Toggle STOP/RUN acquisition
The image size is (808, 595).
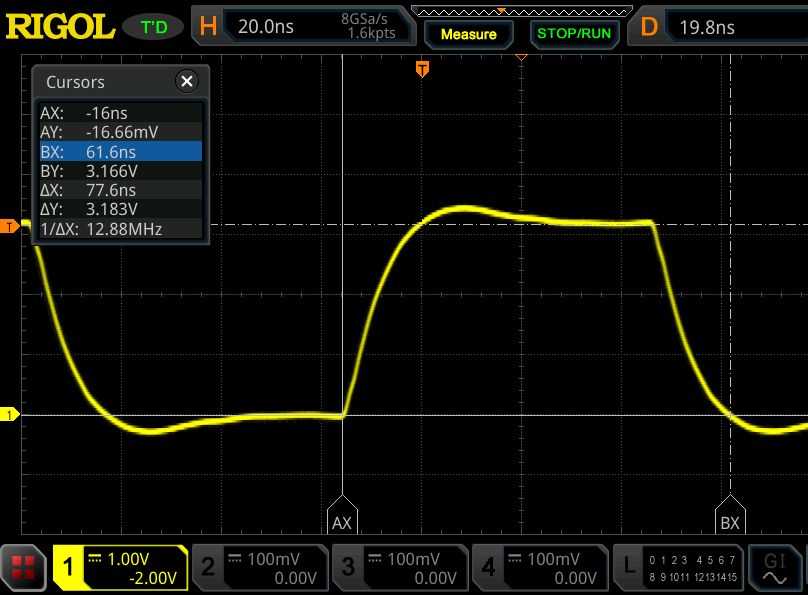tap(574, 34)
